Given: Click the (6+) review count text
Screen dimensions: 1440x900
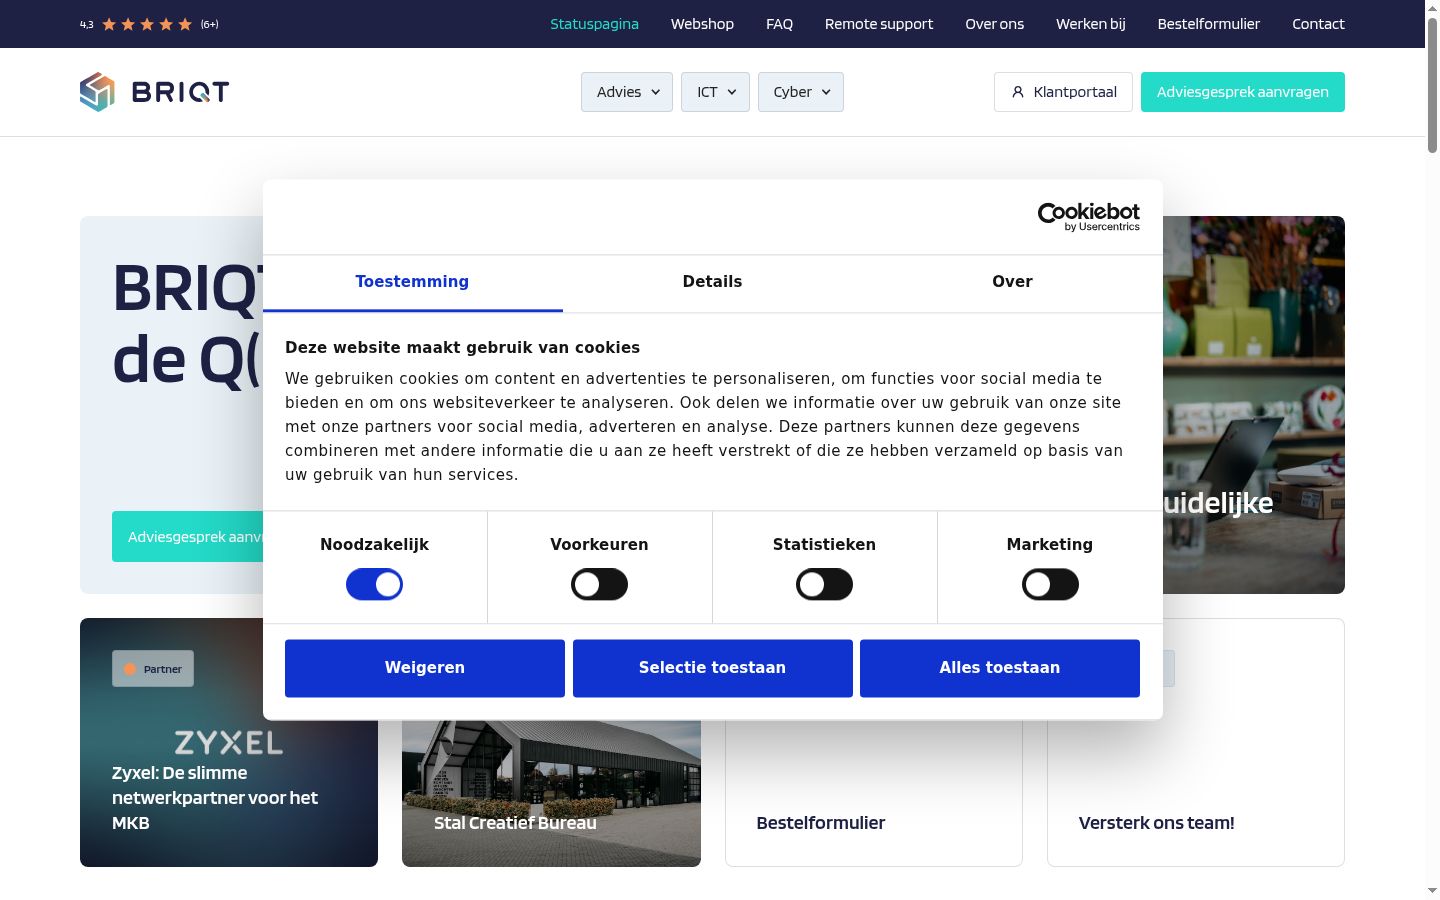Looking at the screenshot, I should 209,24.
